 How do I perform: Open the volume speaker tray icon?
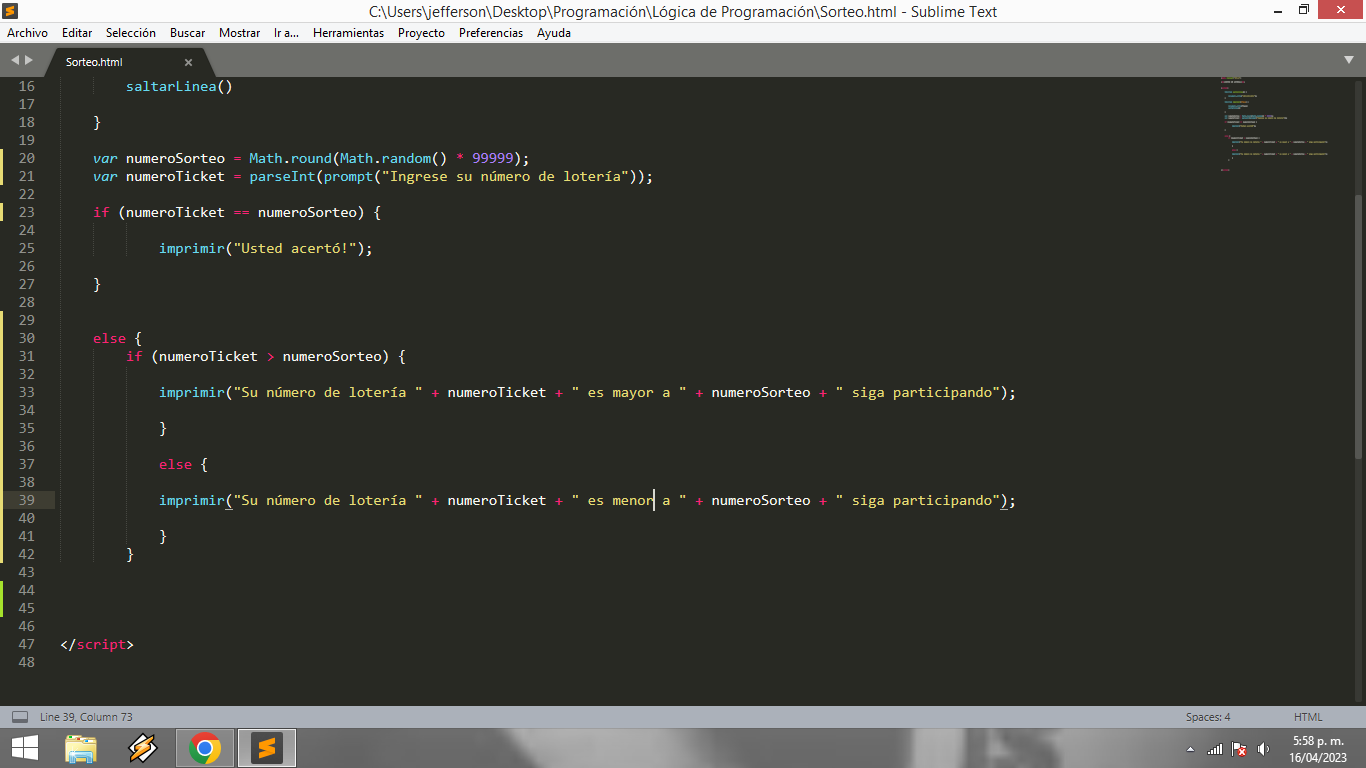1264,749
